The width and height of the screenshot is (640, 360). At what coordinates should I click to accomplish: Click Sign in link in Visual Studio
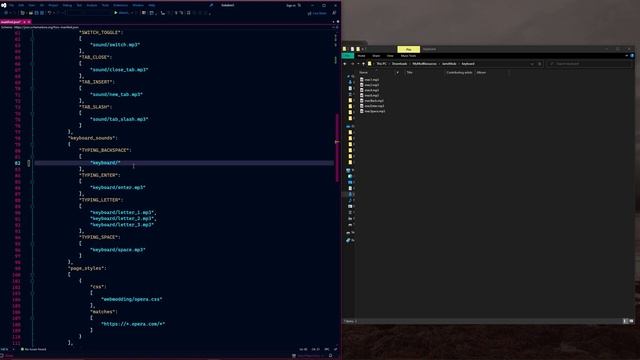291,5
